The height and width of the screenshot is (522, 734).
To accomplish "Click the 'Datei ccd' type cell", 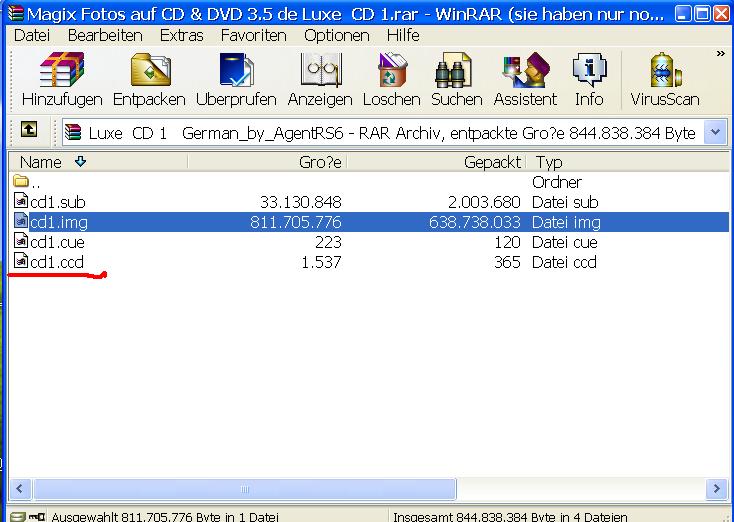I will click(564, 262).
